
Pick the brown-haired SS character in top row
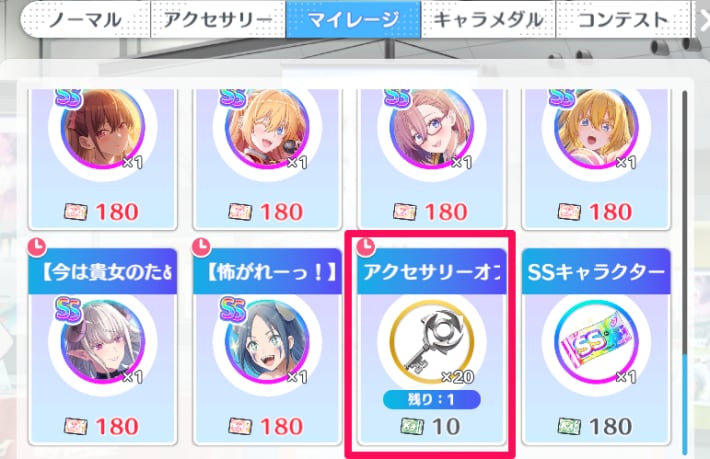[x=103, y=129]
